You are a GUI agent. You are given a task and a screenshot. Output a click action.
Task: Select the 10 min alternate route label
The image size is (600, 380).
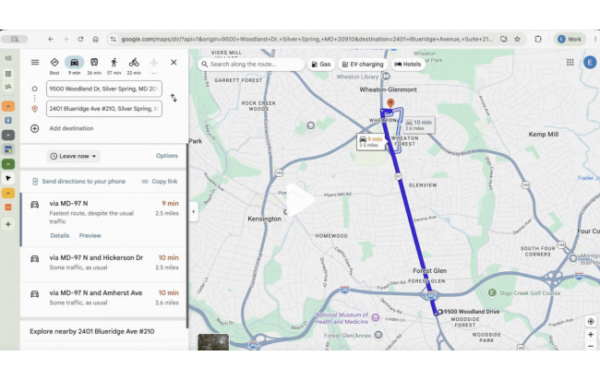[418, 125]
